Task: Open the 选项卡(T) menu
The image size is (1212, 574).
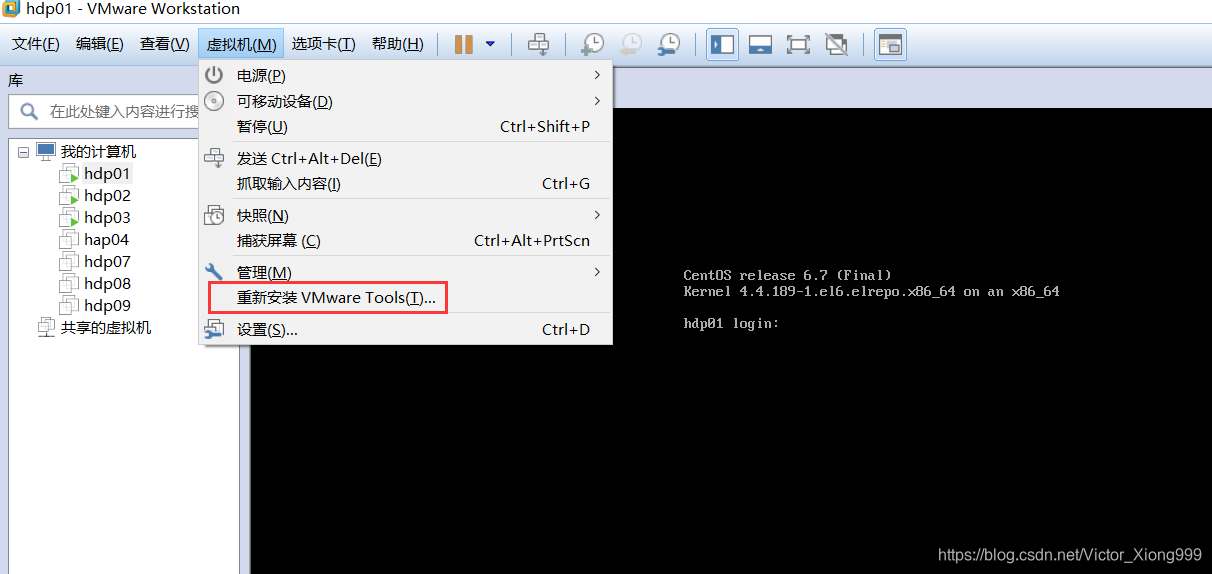Action: (323, 44)
